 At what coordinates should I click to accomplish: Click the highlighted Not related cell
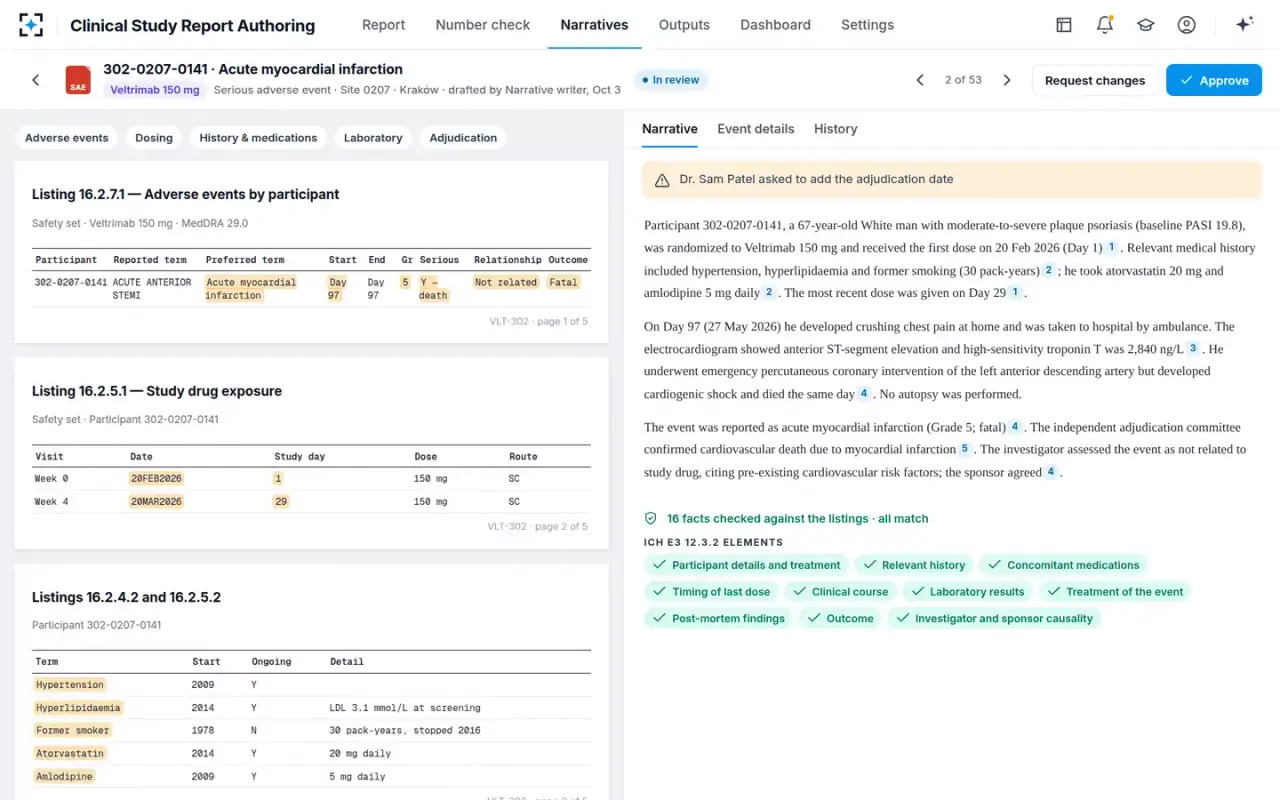point(506,283)
